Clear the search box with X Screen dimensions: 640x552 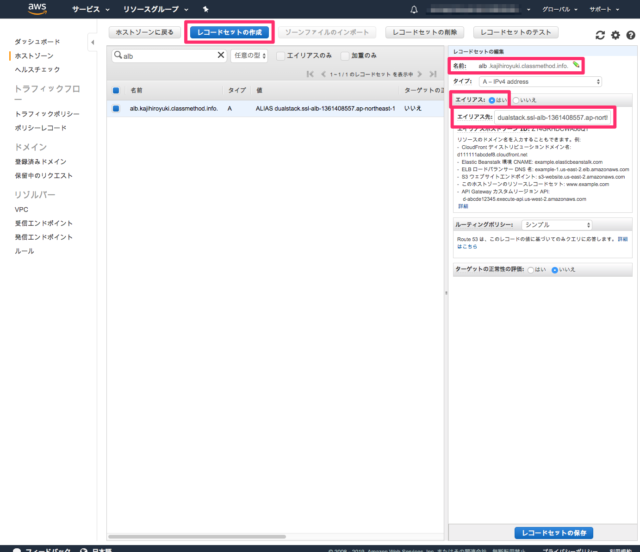[221, 56]
